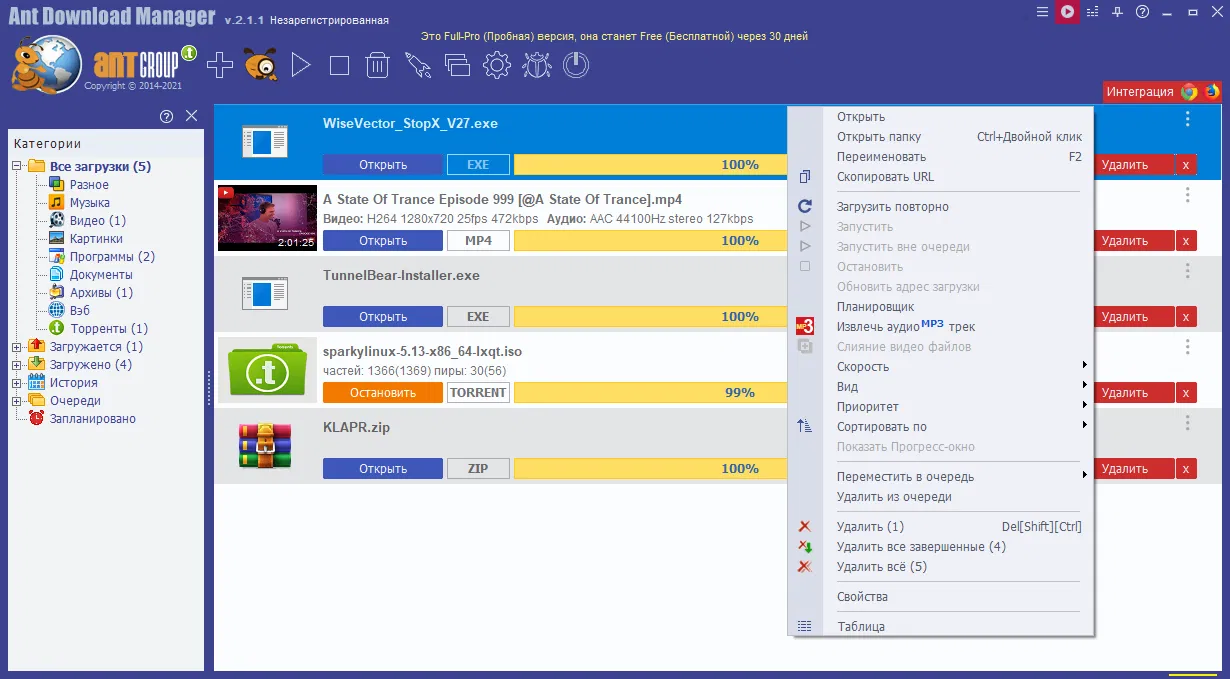
Task: Open the Сортировать по submenu
Action: pyautogui.click(x=941, y=427)
